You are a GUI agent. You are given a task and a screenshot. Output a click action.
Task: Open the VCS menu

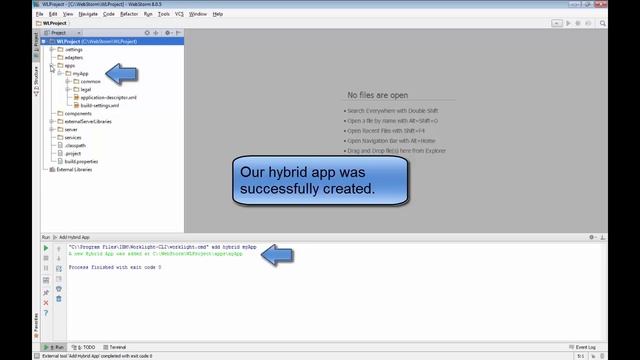click(x=179, y=14)
